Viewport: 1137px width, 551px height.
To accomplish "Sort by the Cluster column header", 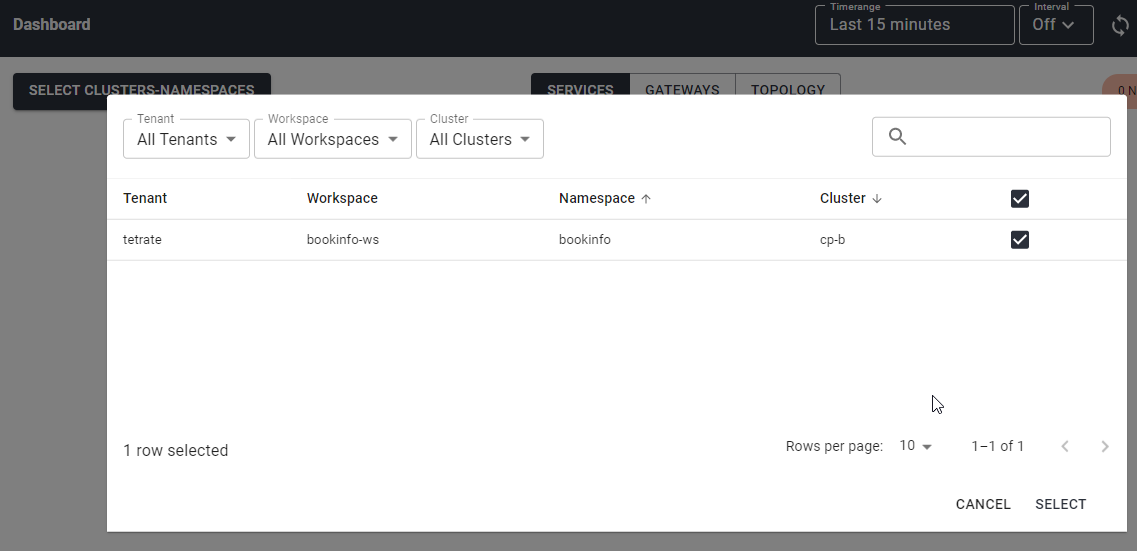I will 843,199.
